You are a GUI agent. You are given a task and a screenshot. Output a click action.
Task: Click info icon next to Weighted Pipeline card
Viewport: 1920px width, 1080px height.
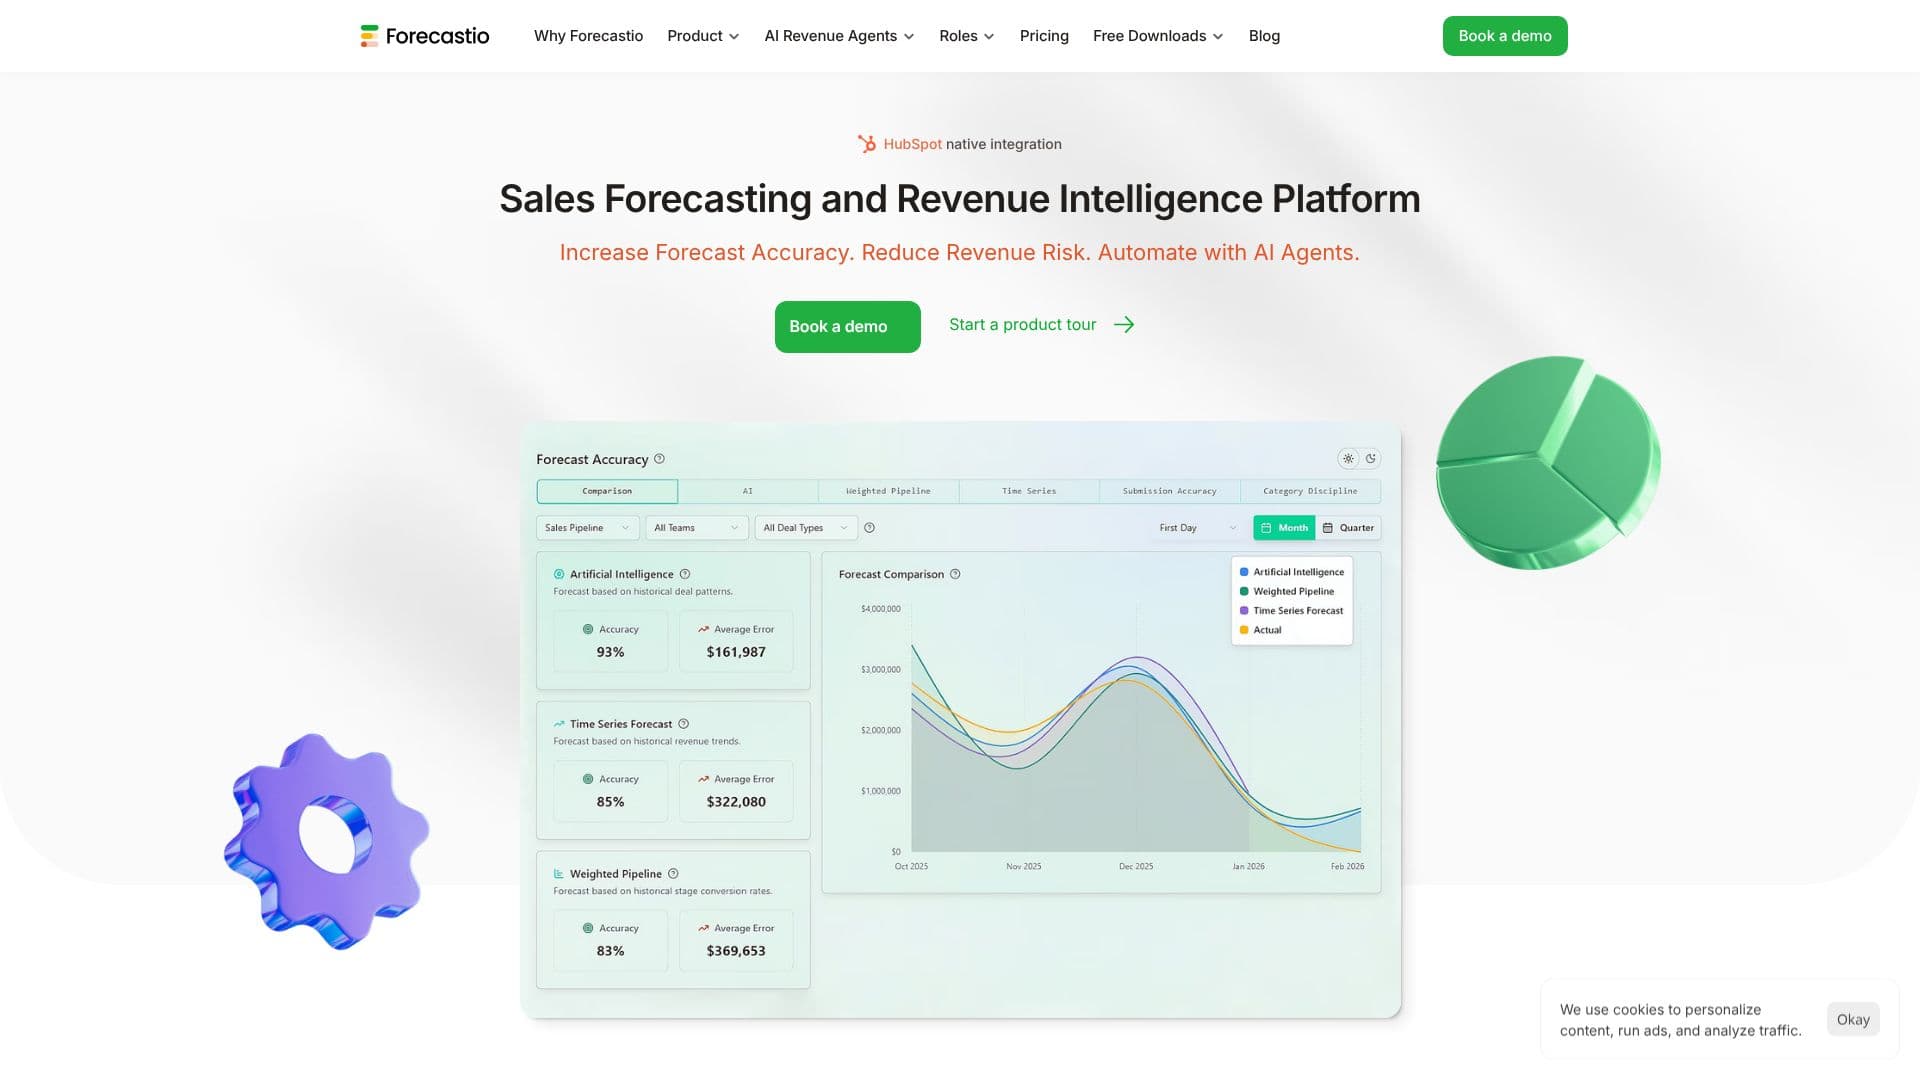coord(673,874)
